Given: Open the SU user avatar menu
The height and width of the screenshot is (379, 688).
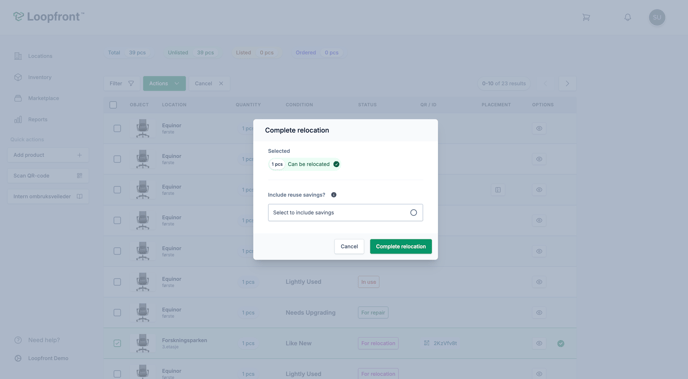Looking at the screenshot, I should point(657,18).
